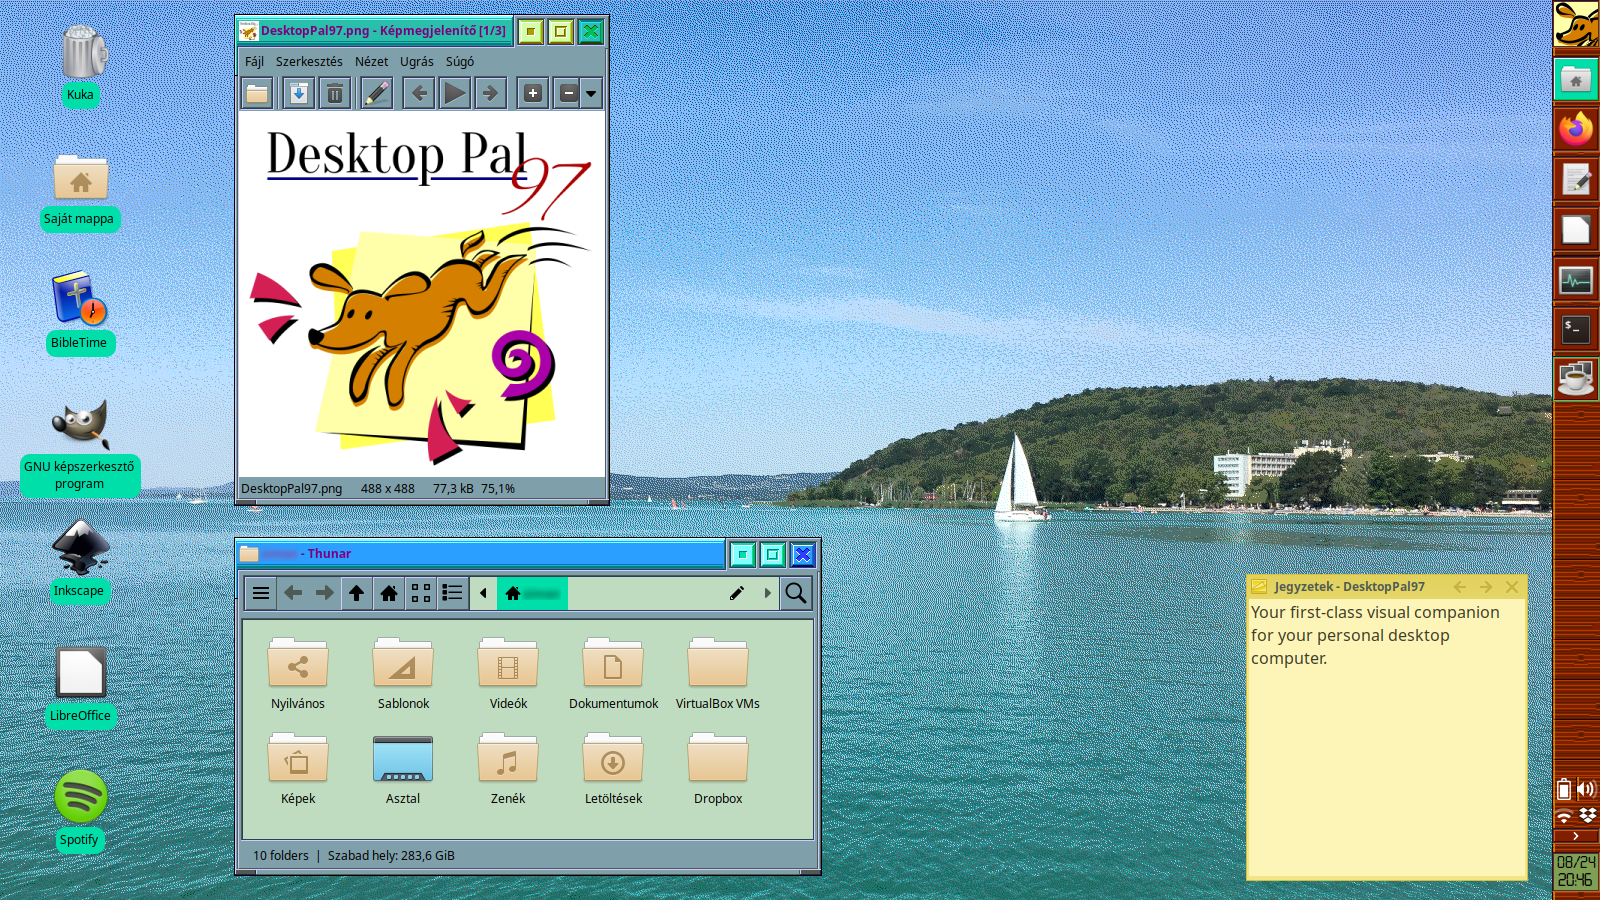Viewport: 1600px width, 900px height.
Task: Select the Nyilvános folder
Action: pos(298,674)
